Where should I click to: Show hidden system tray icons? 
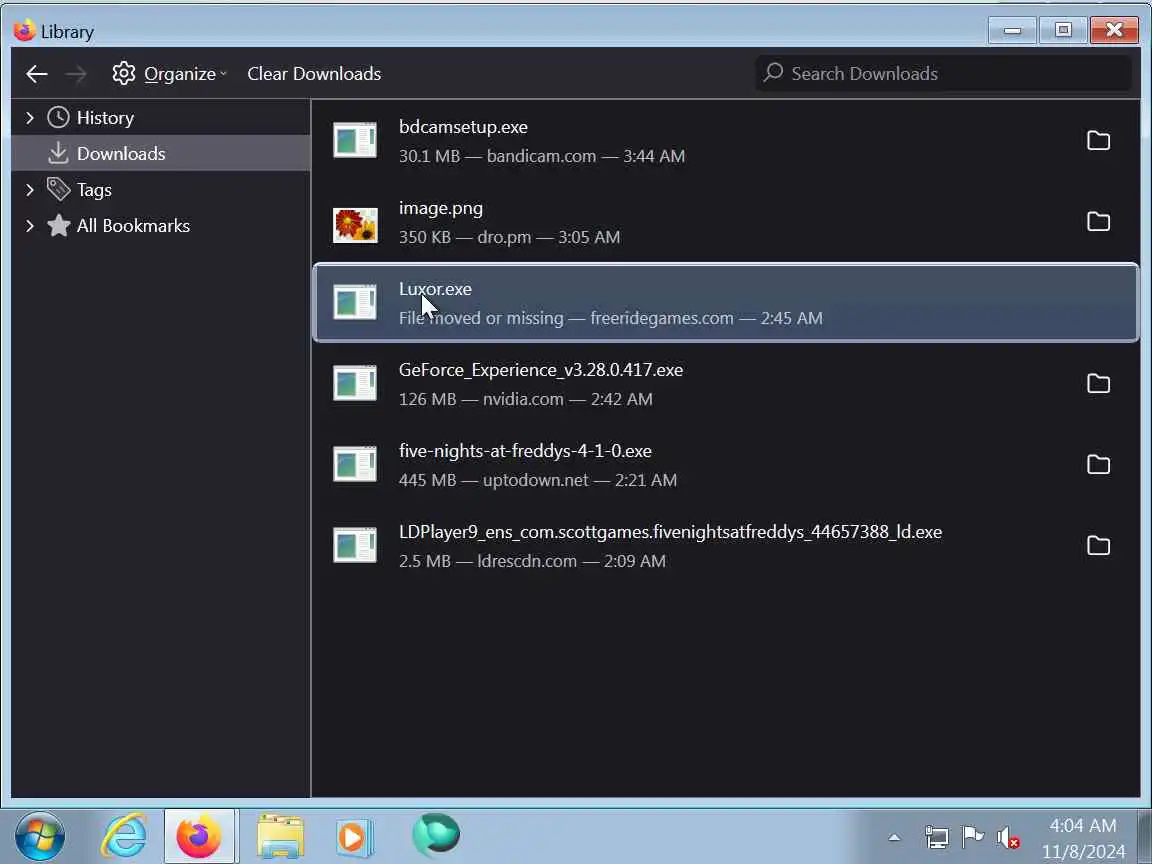pyautogui.click(x=894, y=837)
